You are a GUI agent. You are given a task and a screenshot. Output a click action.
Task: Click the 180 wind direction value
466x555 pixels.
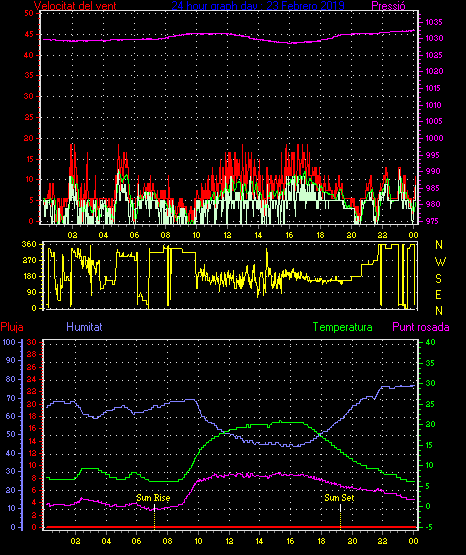pos(29,276)
